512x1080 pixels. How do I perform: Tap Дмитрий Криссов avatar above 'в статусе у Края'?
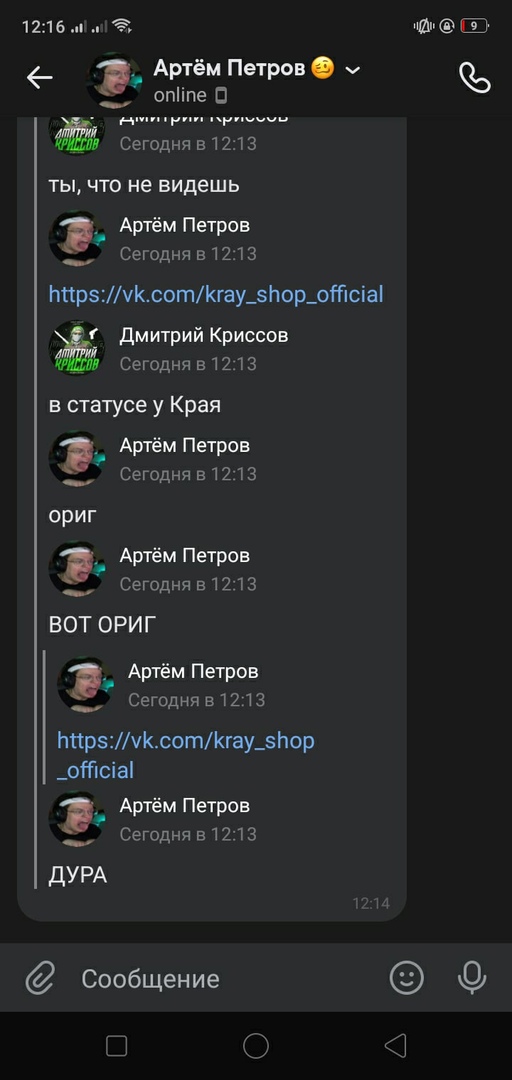point(76,348)
